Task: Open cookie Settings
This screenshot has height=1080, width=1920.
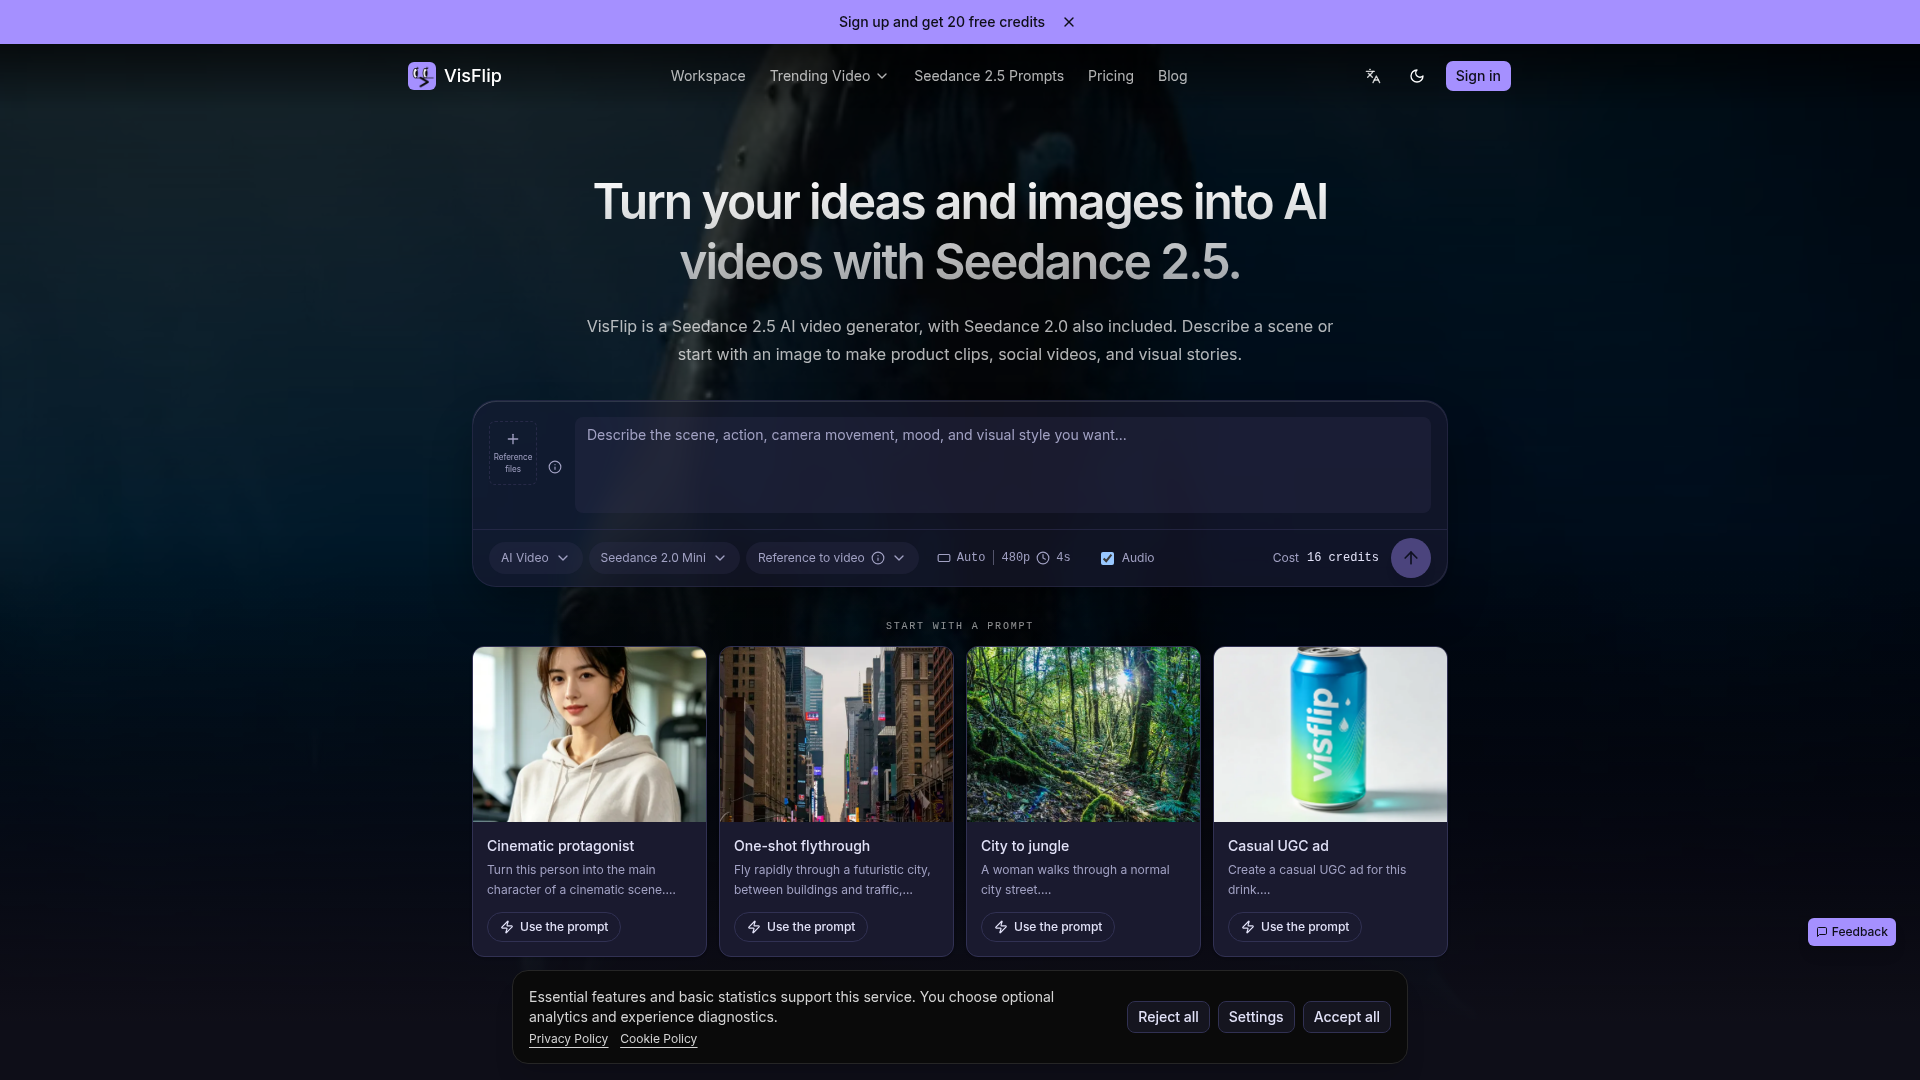Action: coord(1256,1017)
